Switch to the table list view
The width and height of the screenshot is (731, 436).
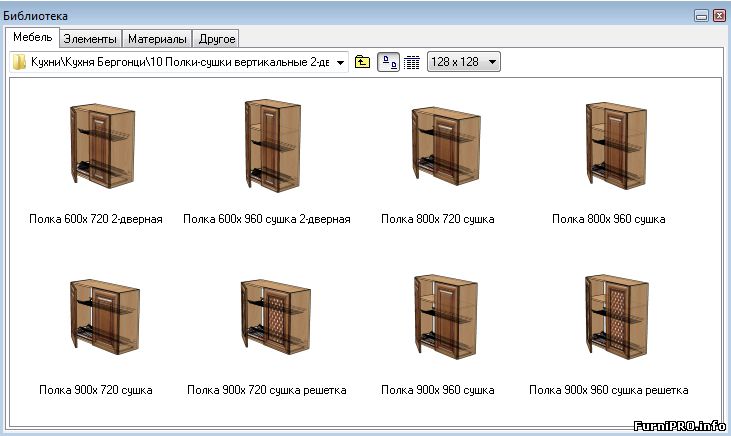coord(411,62)
